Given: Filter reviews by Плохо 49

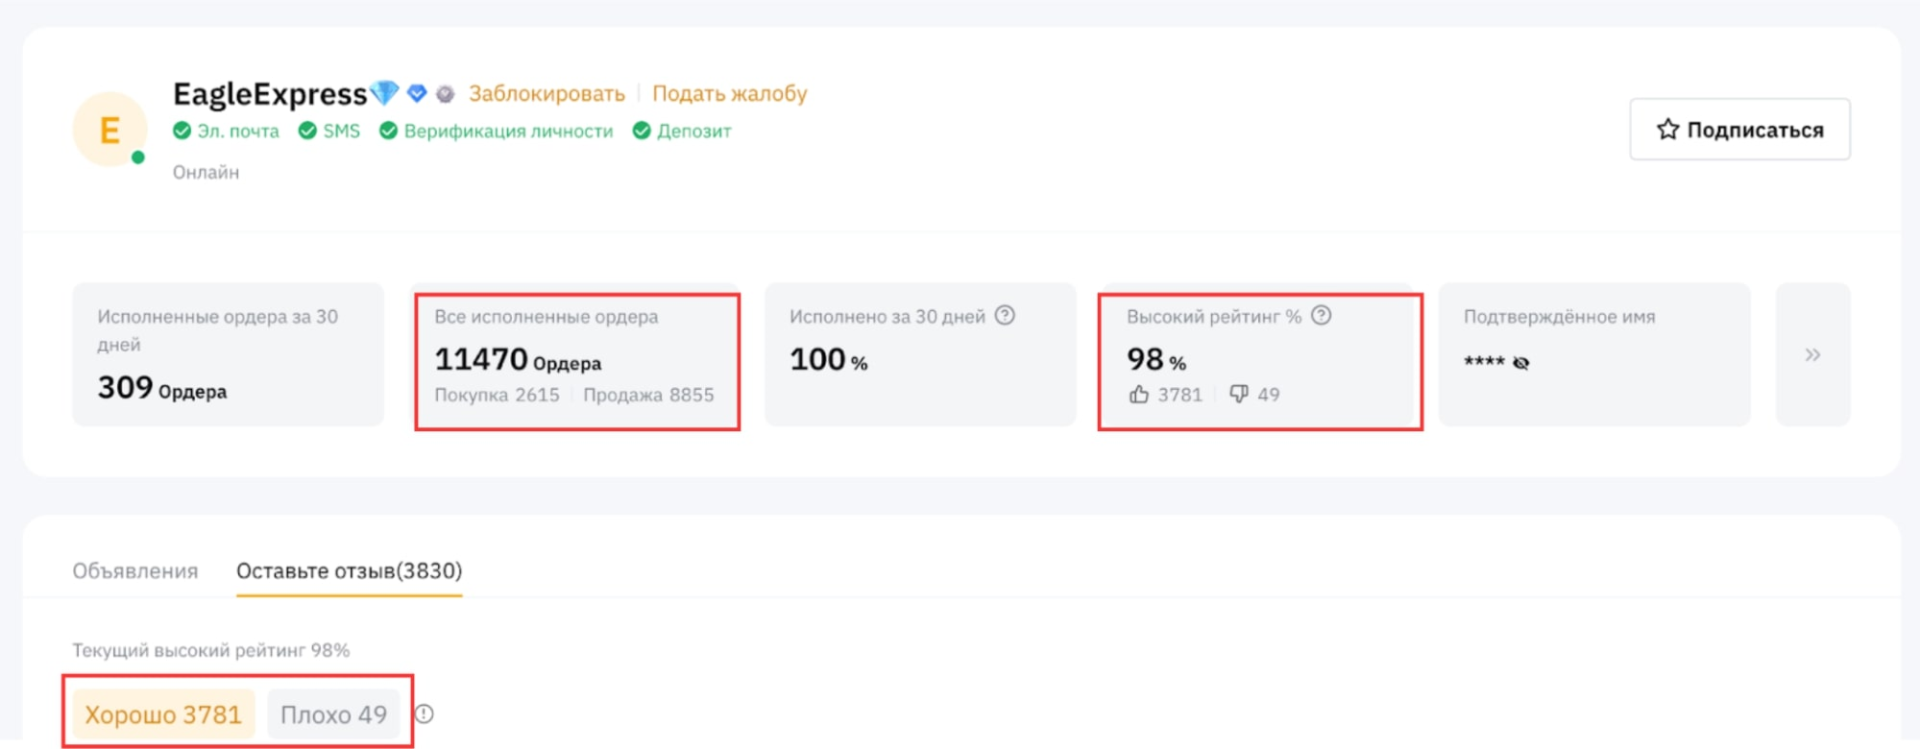Looking at the screenshot, I should (x=333, y=714).
